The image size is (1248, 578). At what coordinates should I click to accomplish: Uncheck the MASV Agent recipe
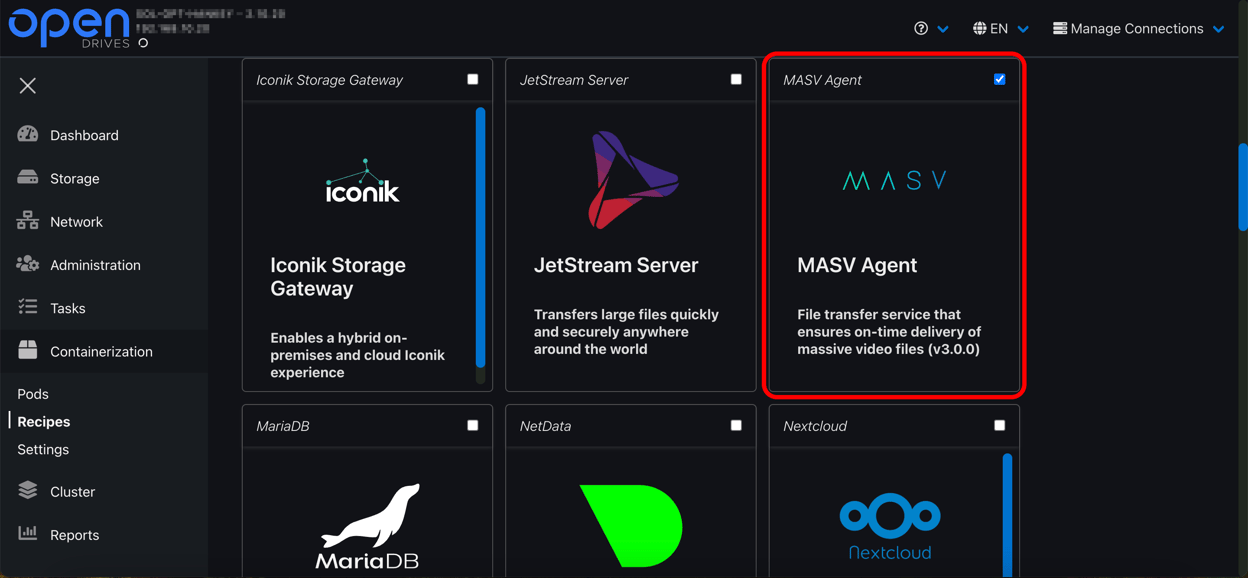point(999,78)
